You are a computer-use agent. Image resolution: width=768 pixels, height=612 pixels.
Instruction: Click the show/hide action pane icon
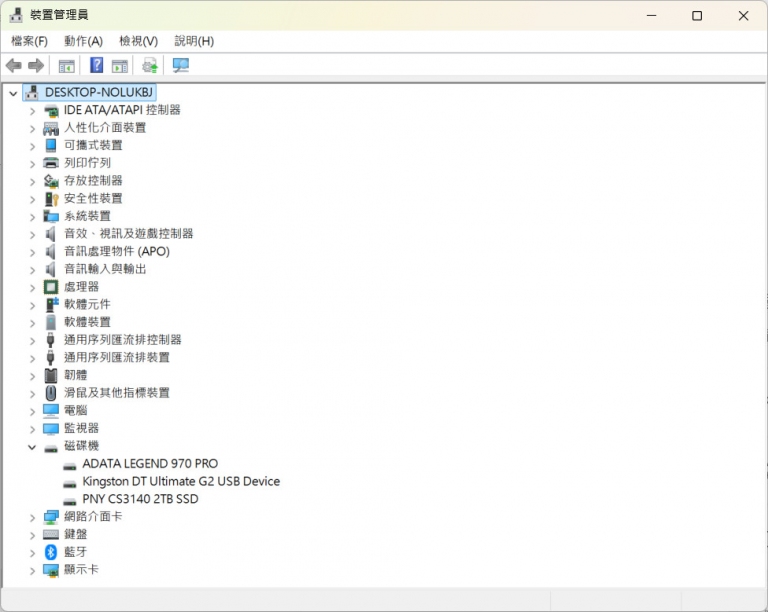pos(120,66)
